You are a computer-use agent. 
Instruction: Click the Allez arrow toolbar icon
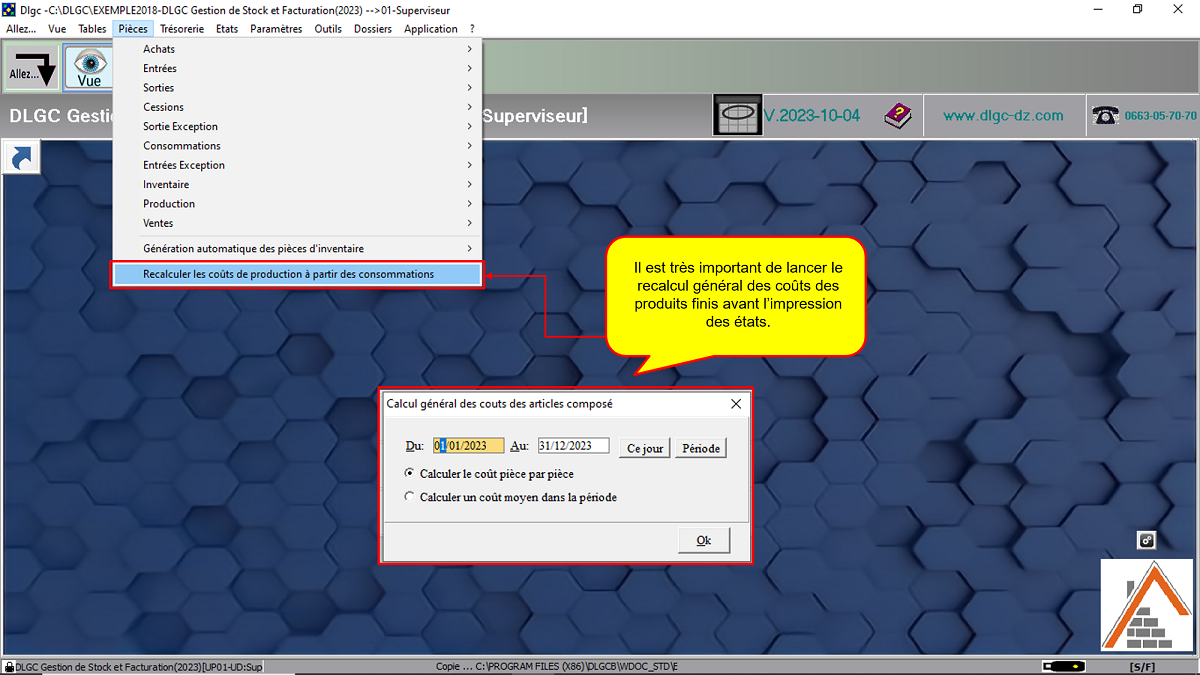point(31,68)
